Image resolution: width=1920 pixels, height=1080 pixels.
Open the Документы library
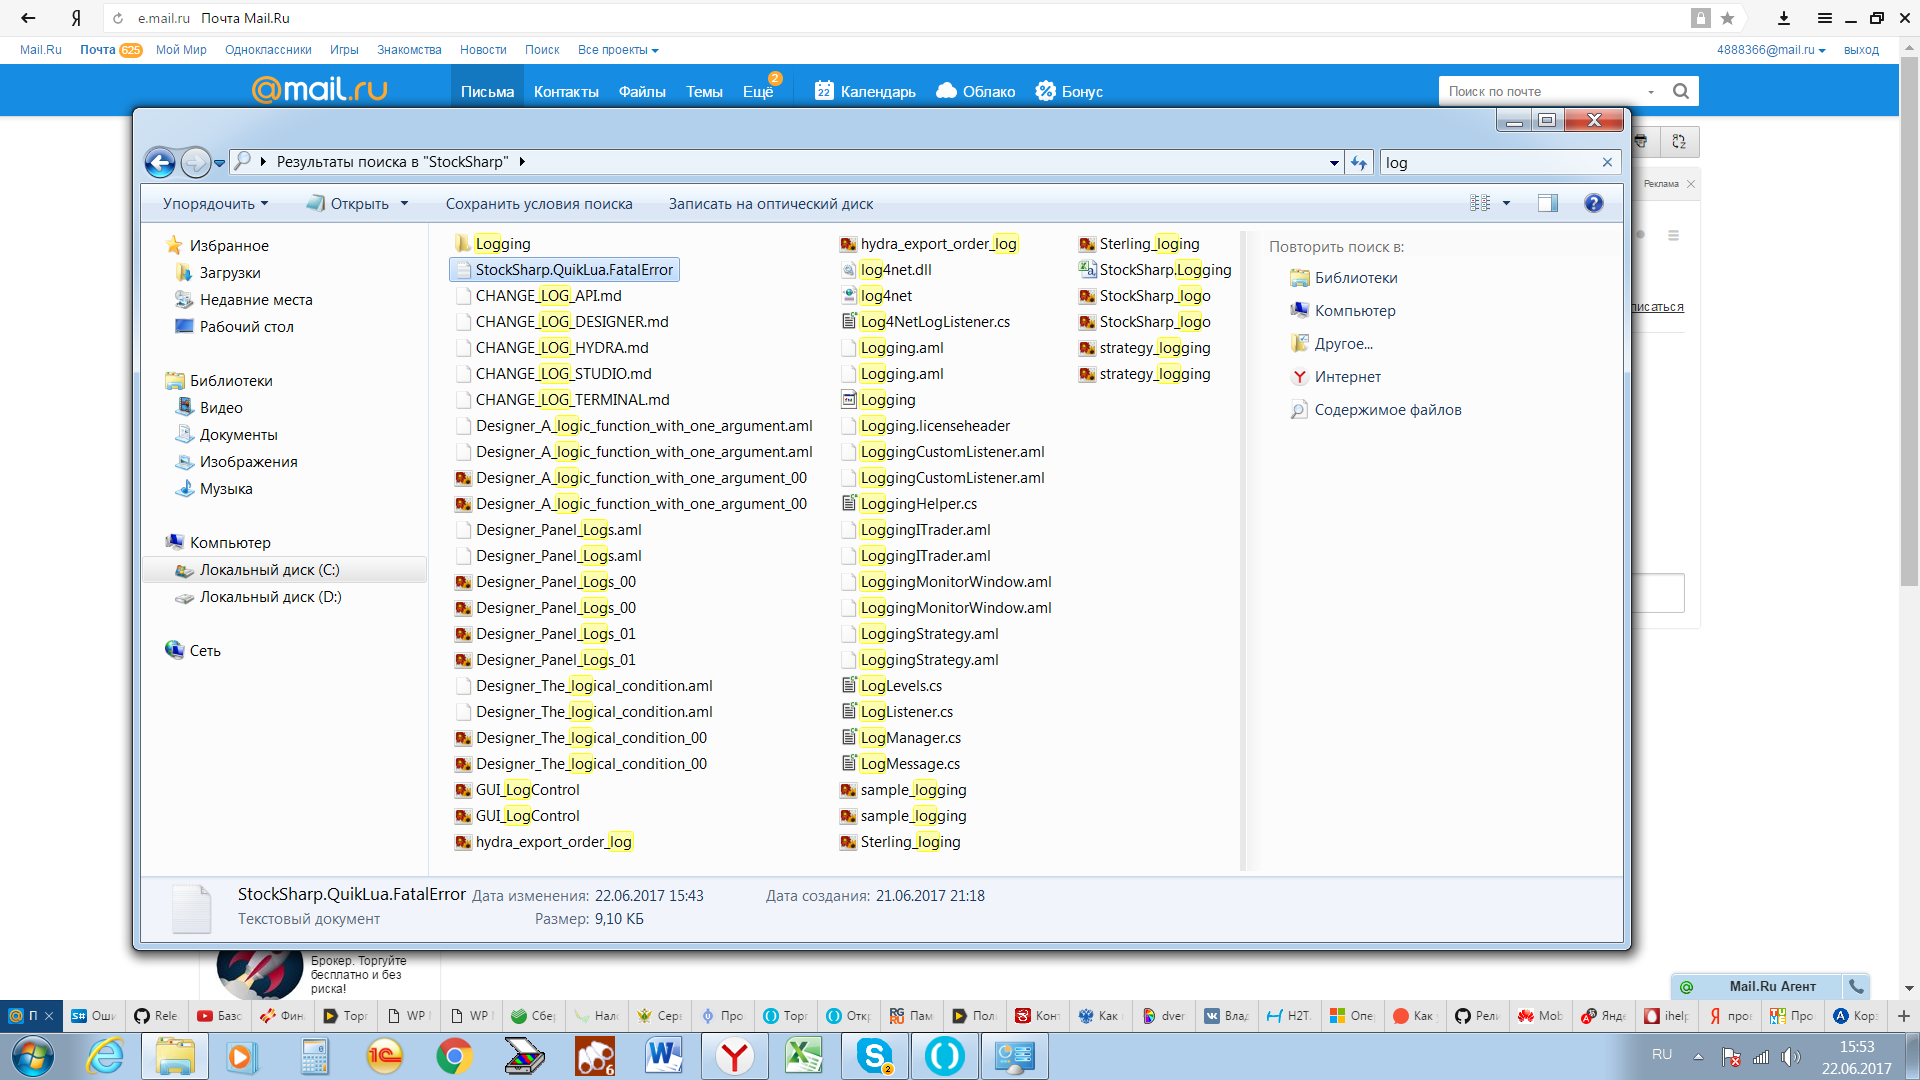238,434
